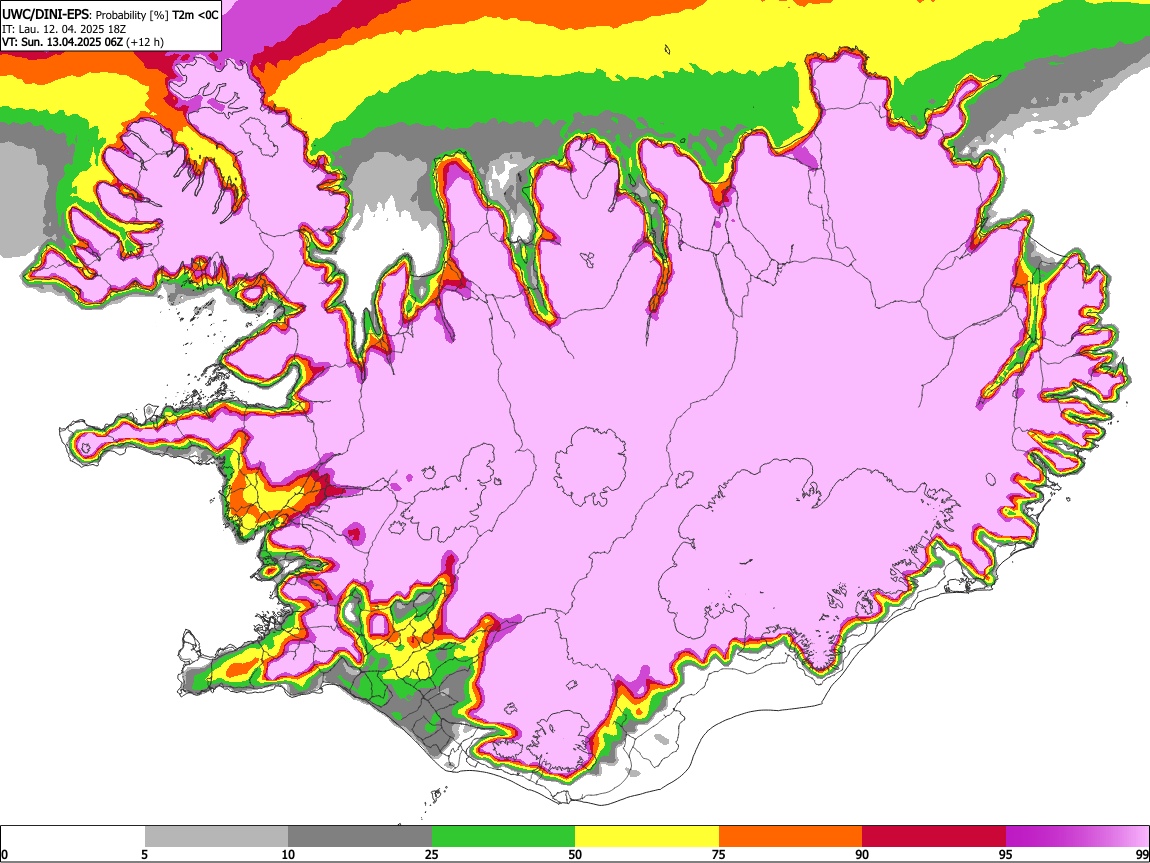Click the white 0–5% legend color segment
Screen dimensions: 1150x863
point(73,837)
